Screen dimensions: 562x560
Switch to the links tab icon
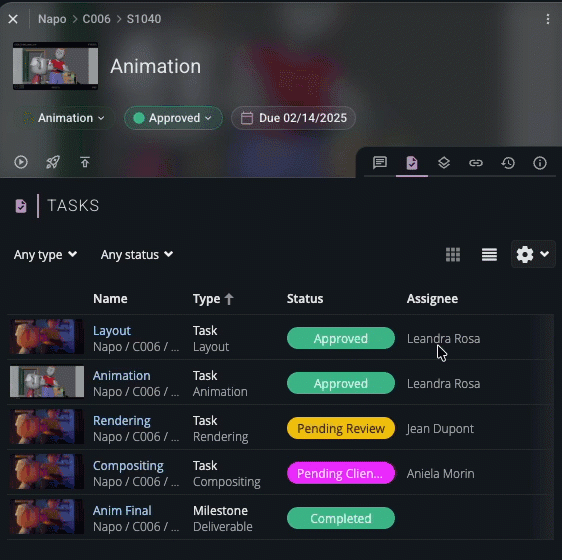[x=476, y=163]
